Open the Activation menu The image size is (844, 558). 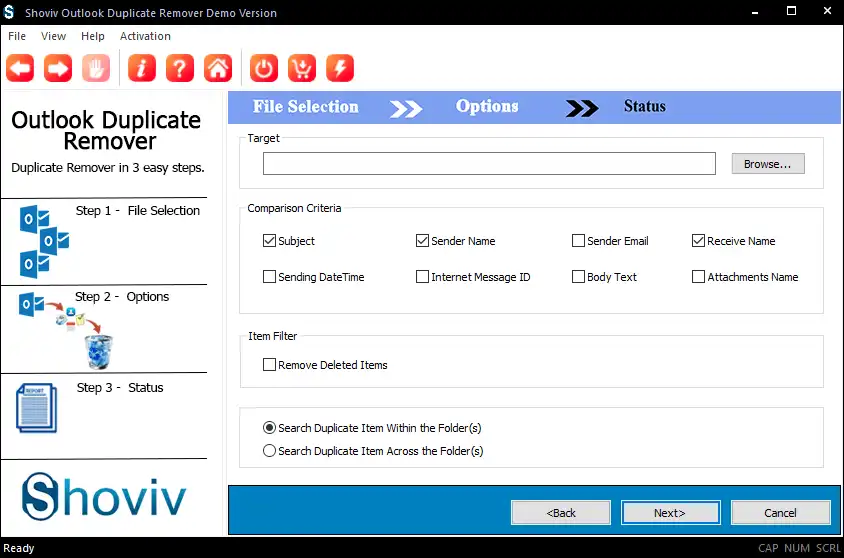pyautogui.click(x=145, y=36)
